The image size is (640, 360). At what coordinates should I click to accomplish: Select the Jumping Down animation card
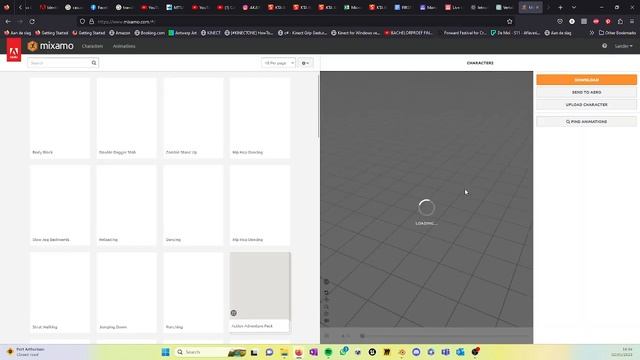pos(127,292)
